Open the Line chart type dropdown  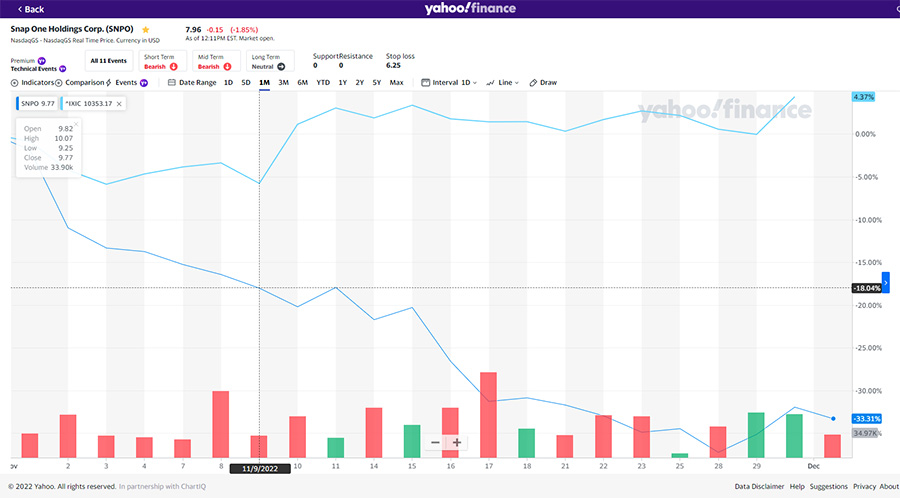pyautogui.click(x=503, y=83)
